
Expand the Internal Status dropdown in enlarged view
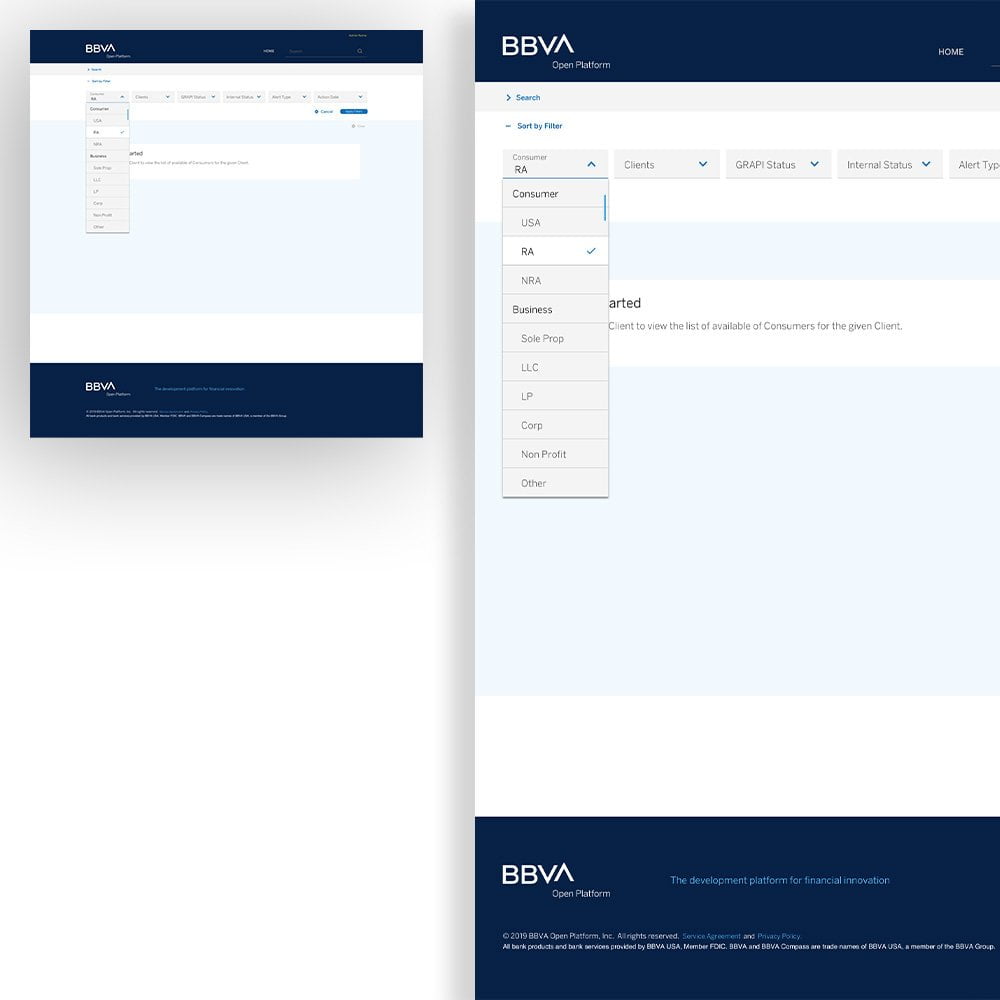926,164
